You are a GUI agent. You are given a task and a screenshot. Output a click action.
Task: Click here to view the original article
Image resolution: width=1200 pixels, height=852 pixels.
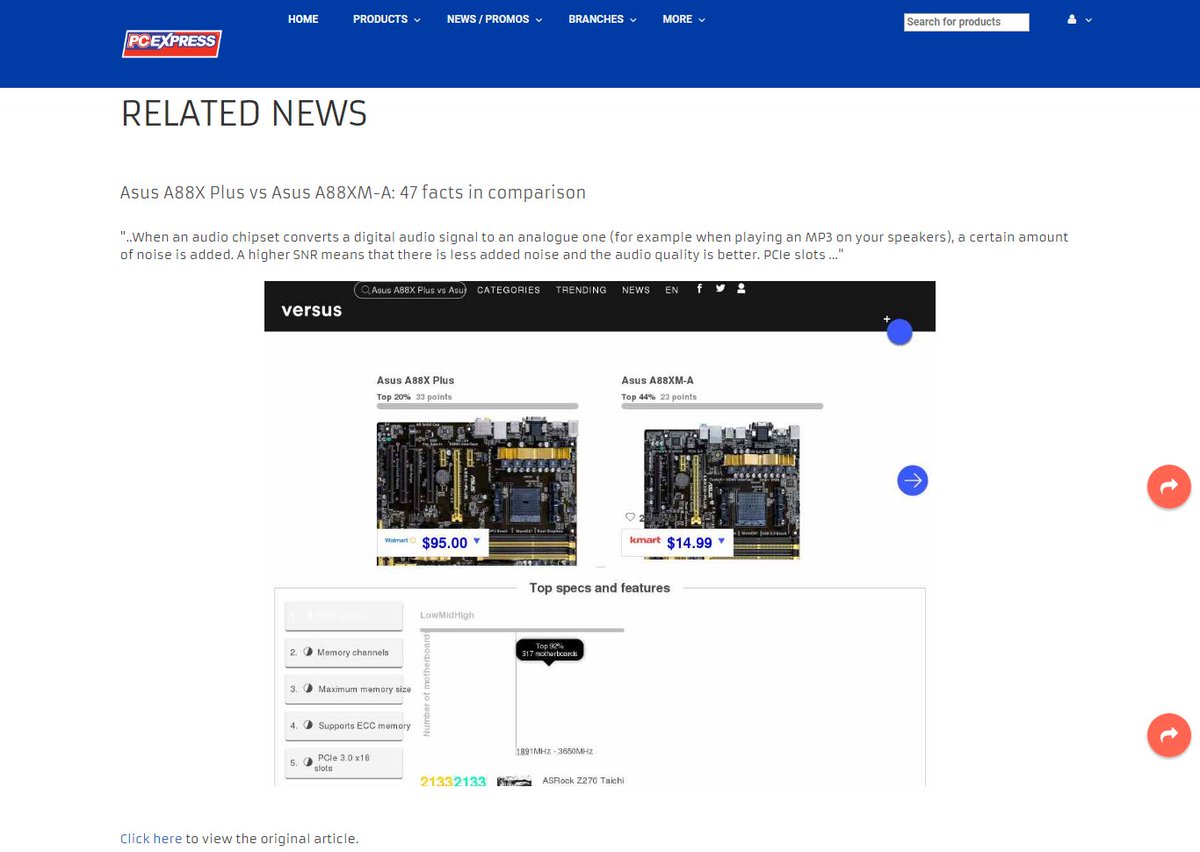[x=151, y=838]
